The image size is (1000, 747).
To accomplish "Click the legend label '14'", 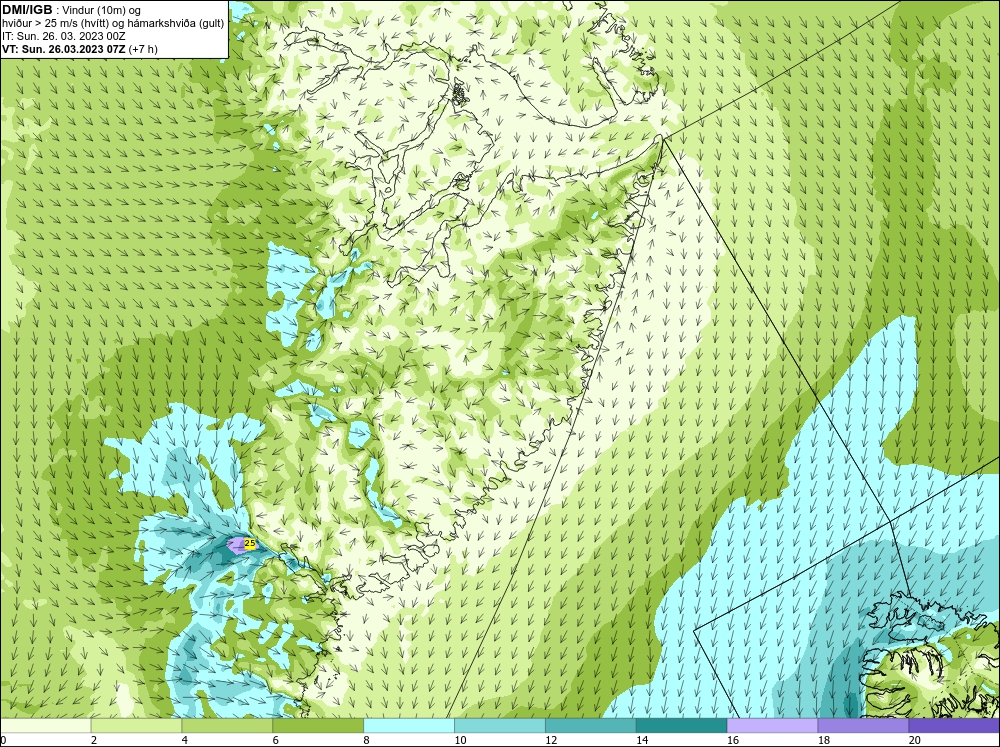I will (x=642, y=740).
